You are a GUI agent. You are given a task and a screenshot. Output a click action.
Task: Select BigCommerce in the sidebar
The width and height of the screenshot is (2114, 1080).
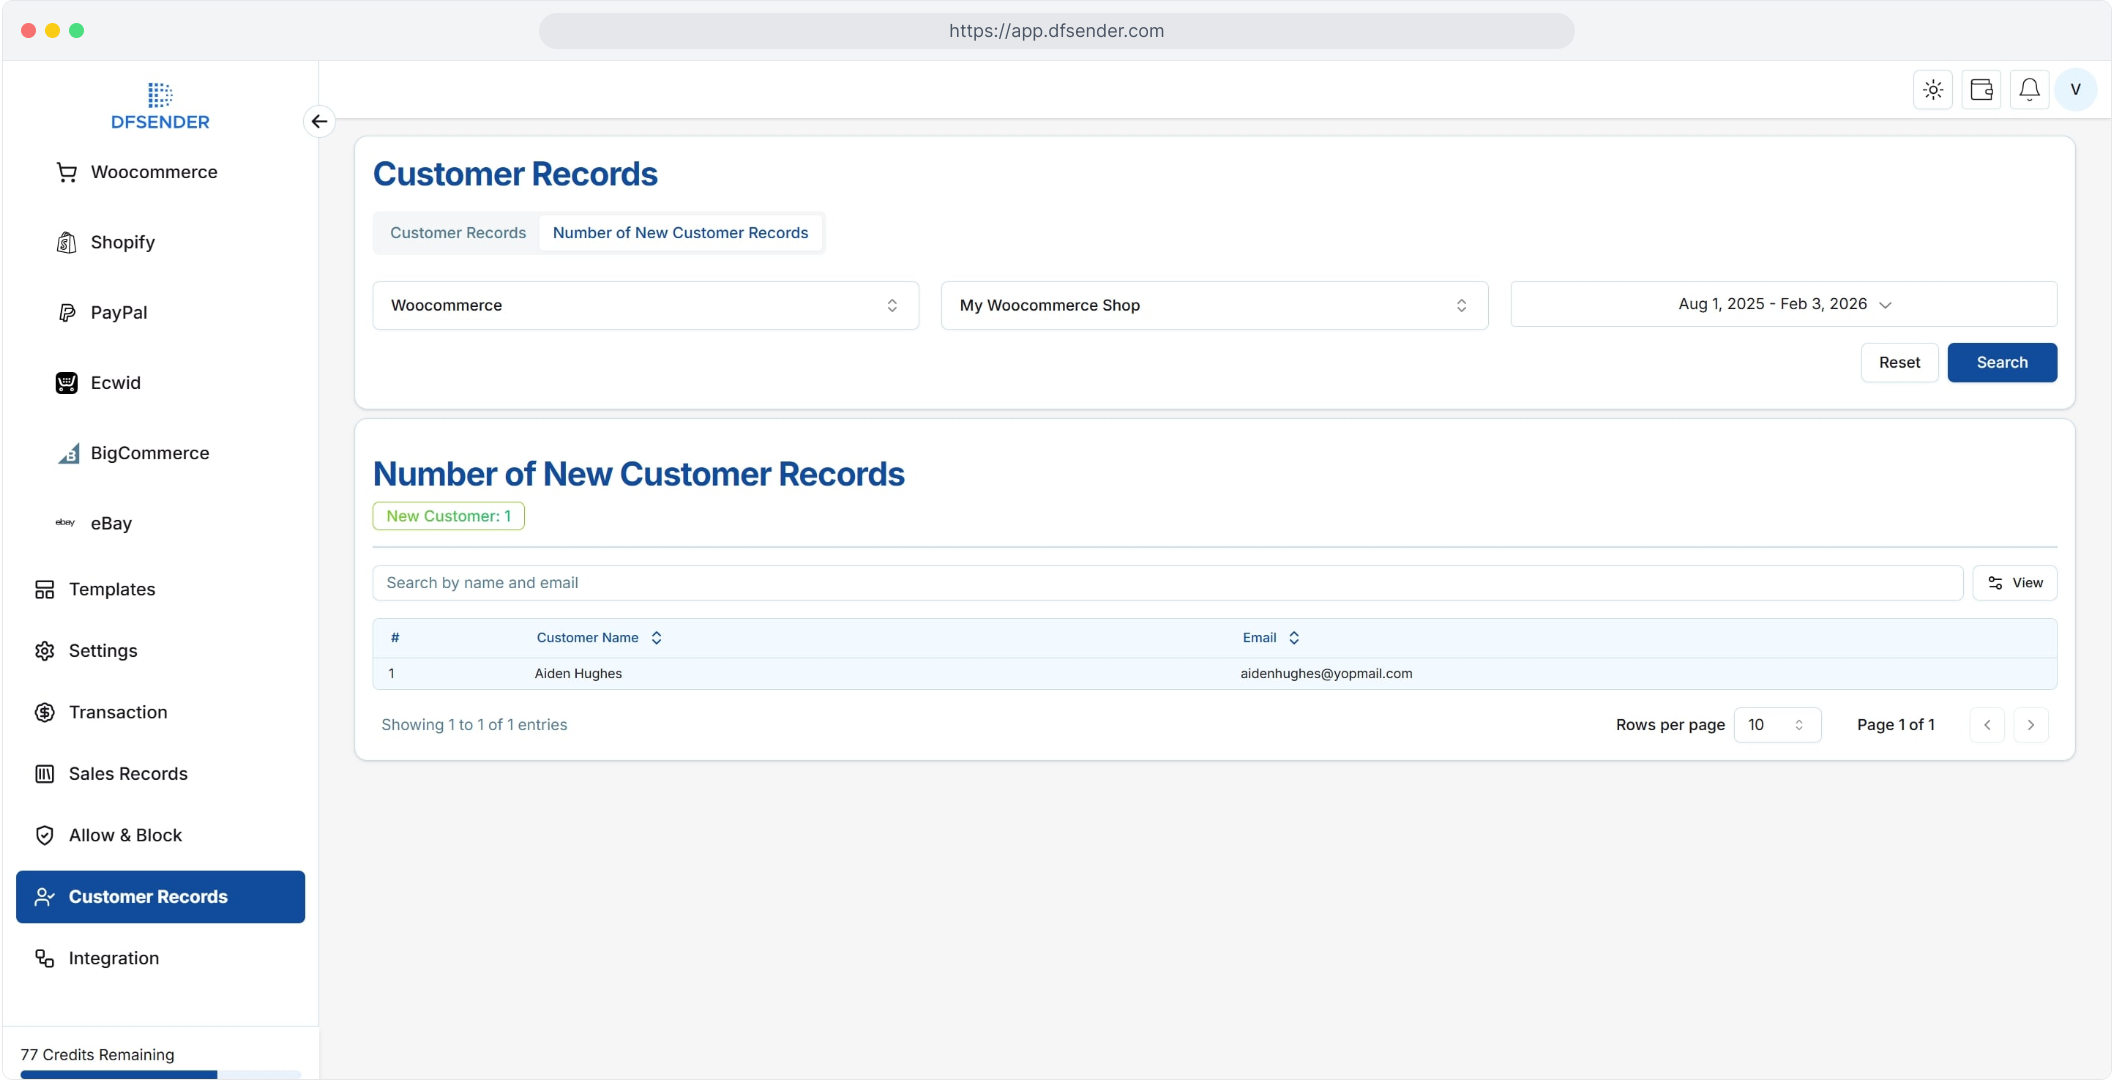pos(149,453)
